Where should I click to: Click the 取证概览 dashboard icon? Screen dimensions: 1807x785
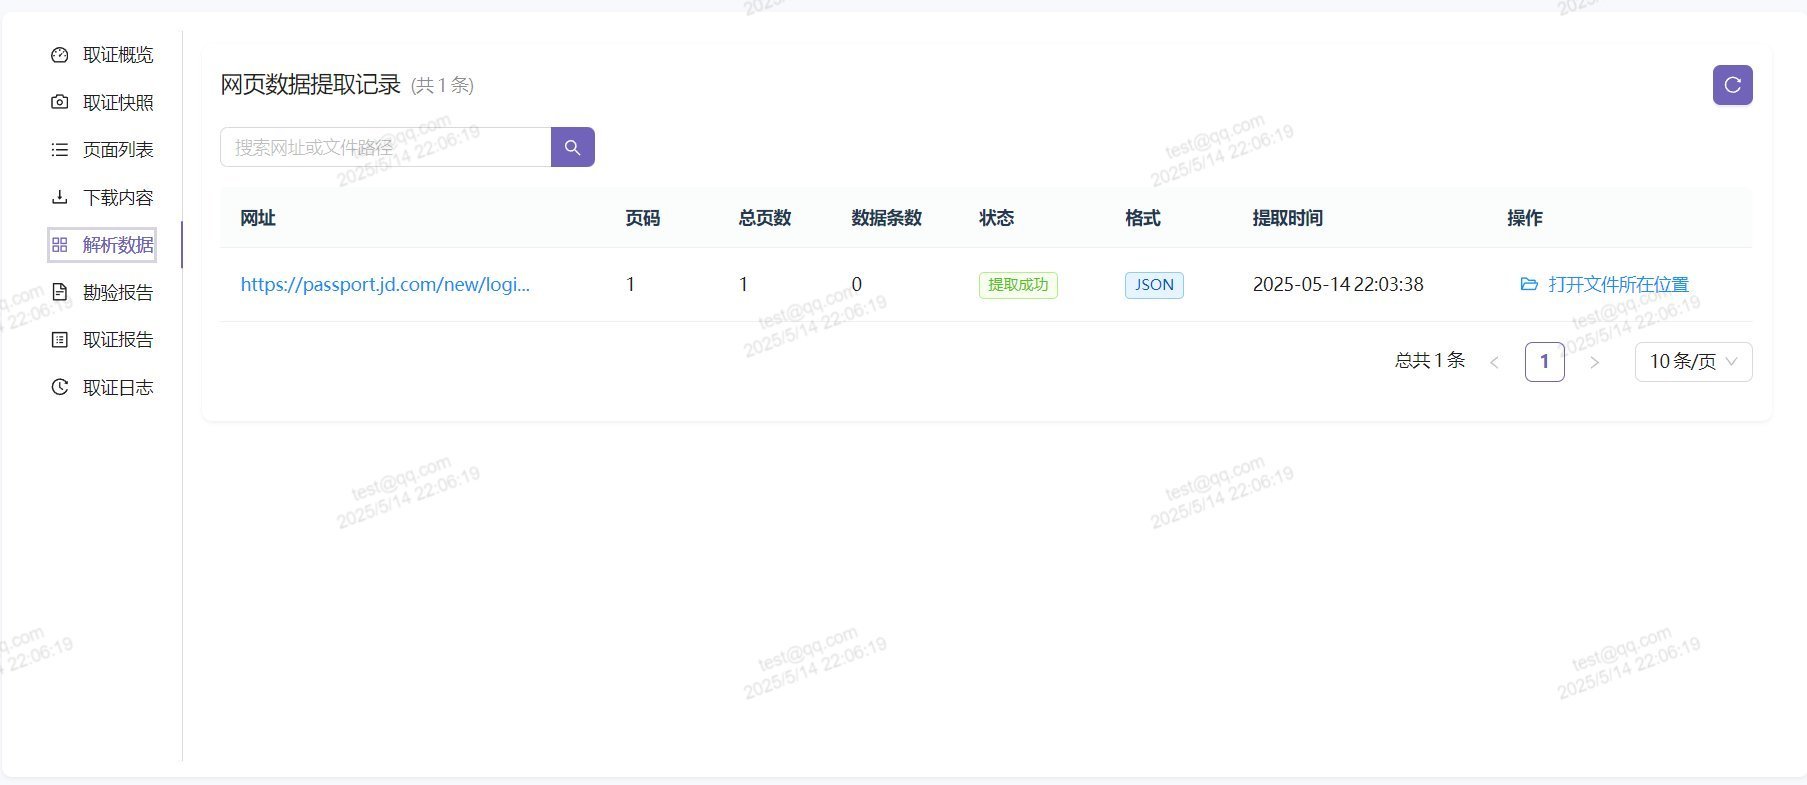pyautogui.click(x=60, y=55)
